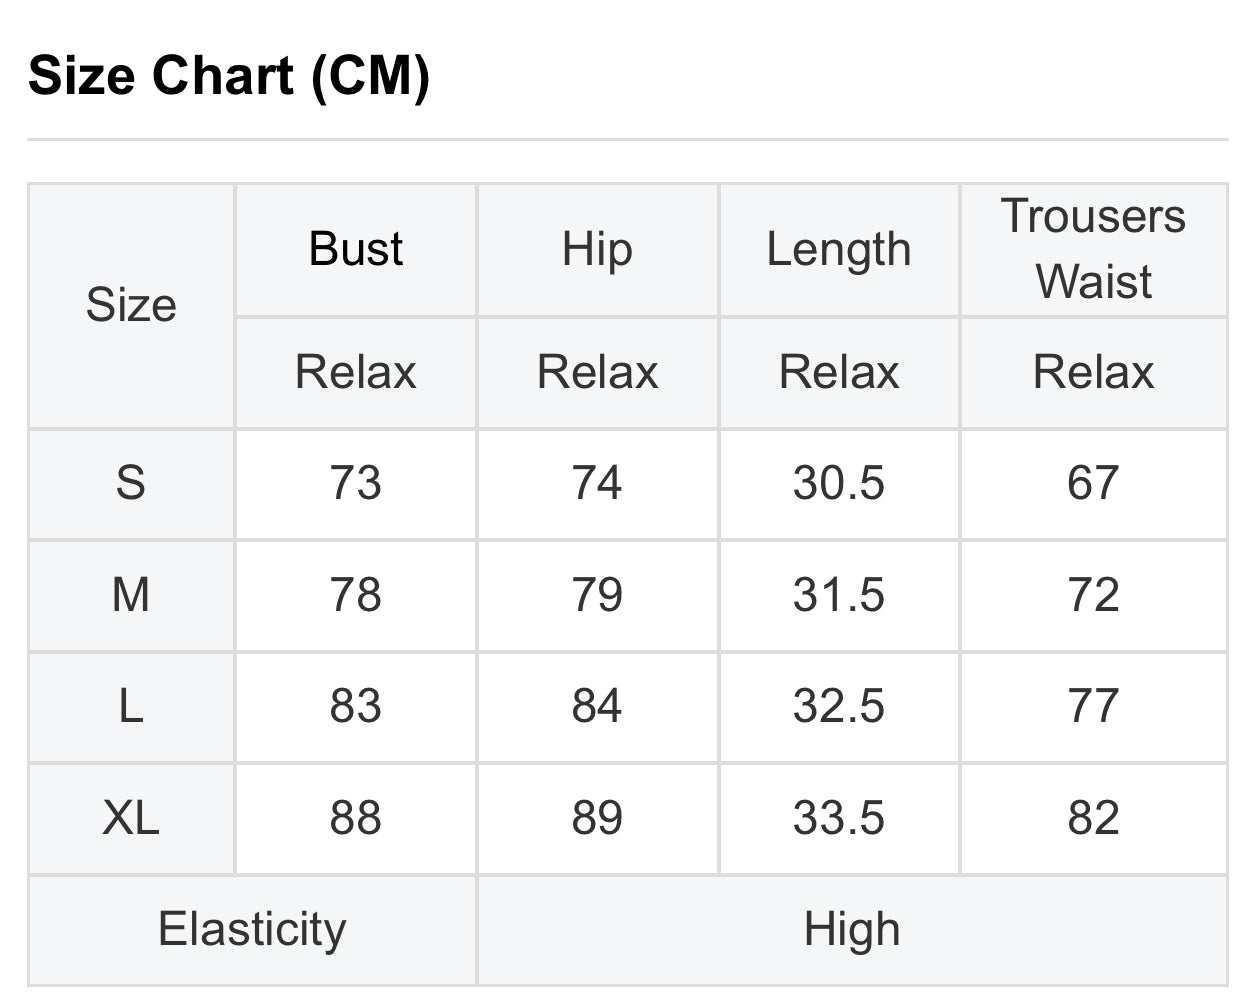Select the Size column header cell

point(131,305)
